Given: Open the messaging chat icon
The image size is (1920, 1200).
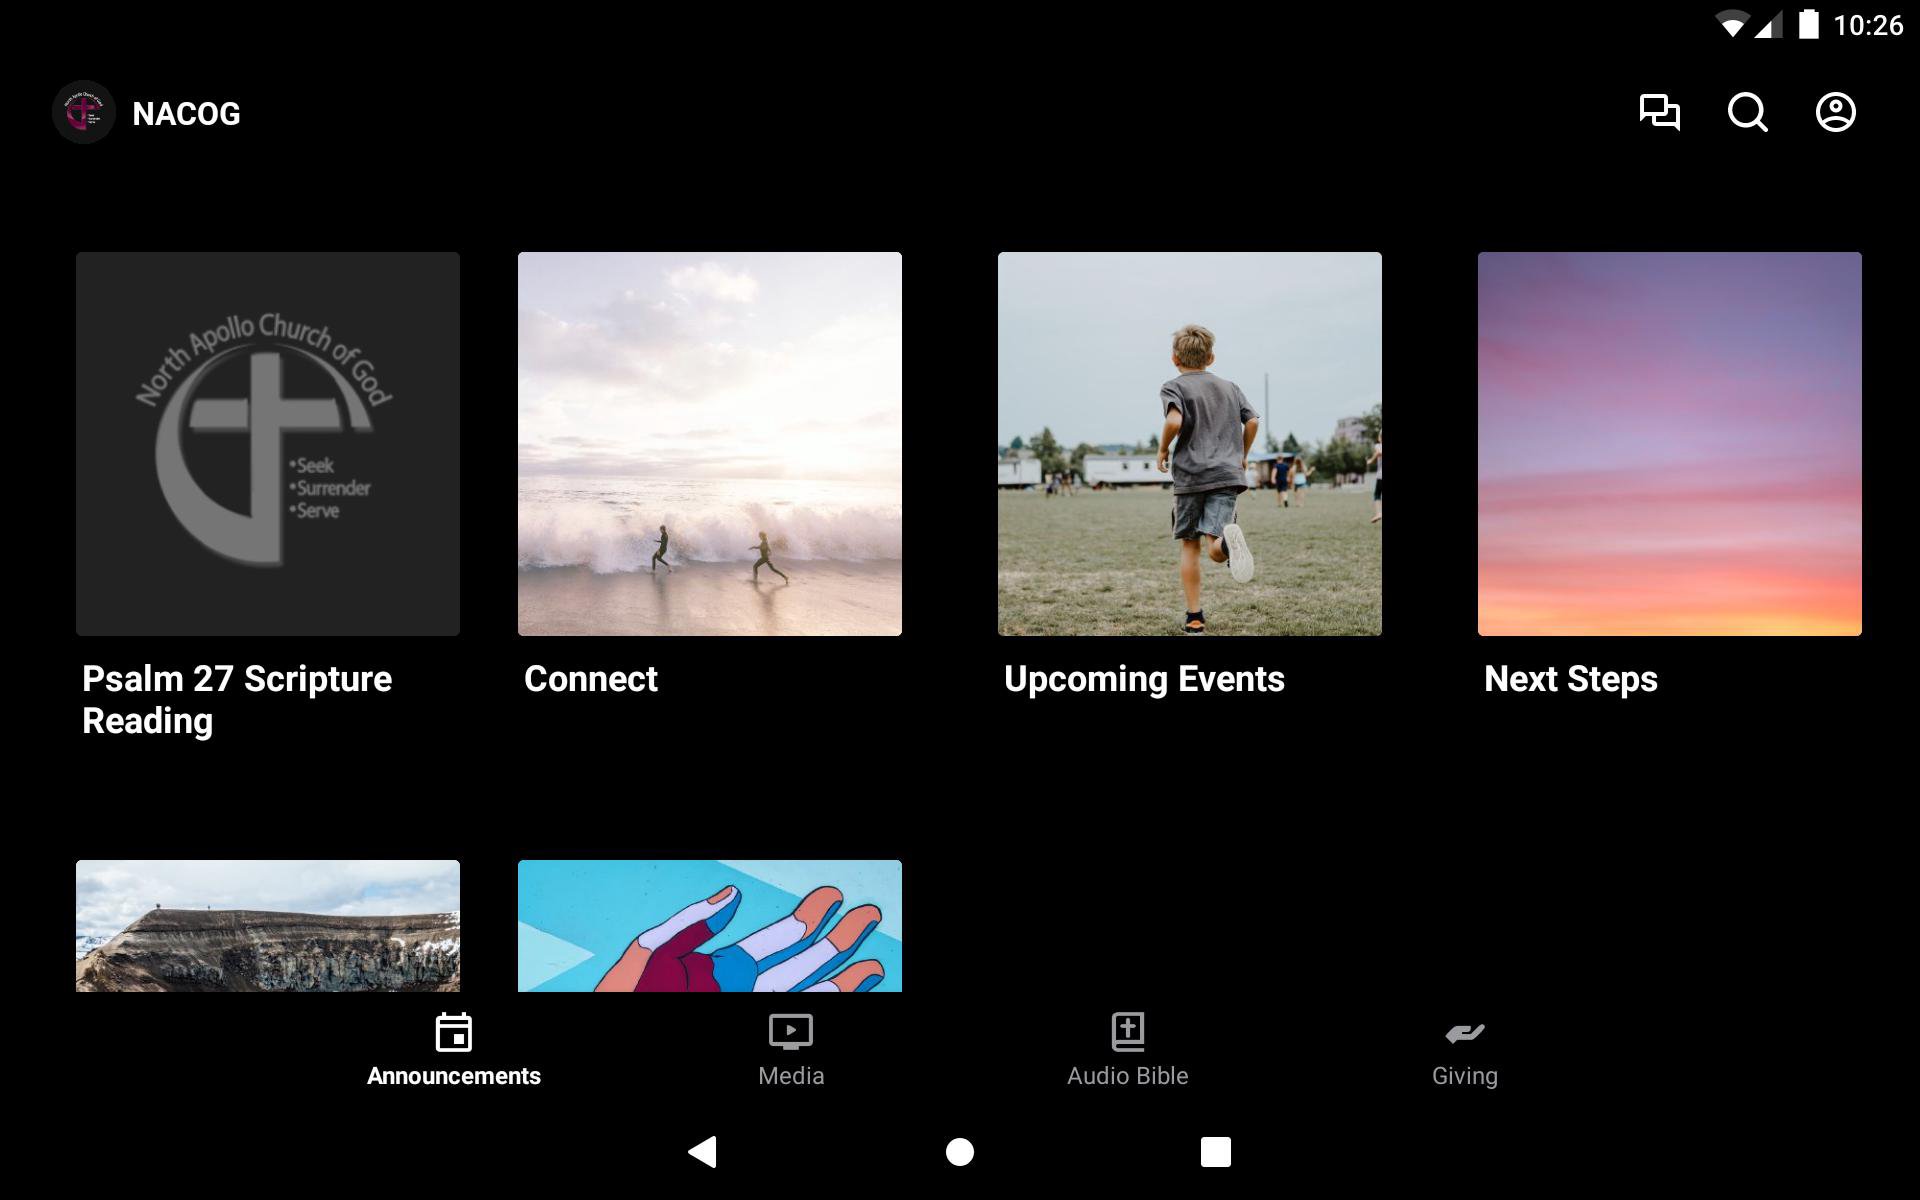Looking at the screenshot, I should (1659, 112).
